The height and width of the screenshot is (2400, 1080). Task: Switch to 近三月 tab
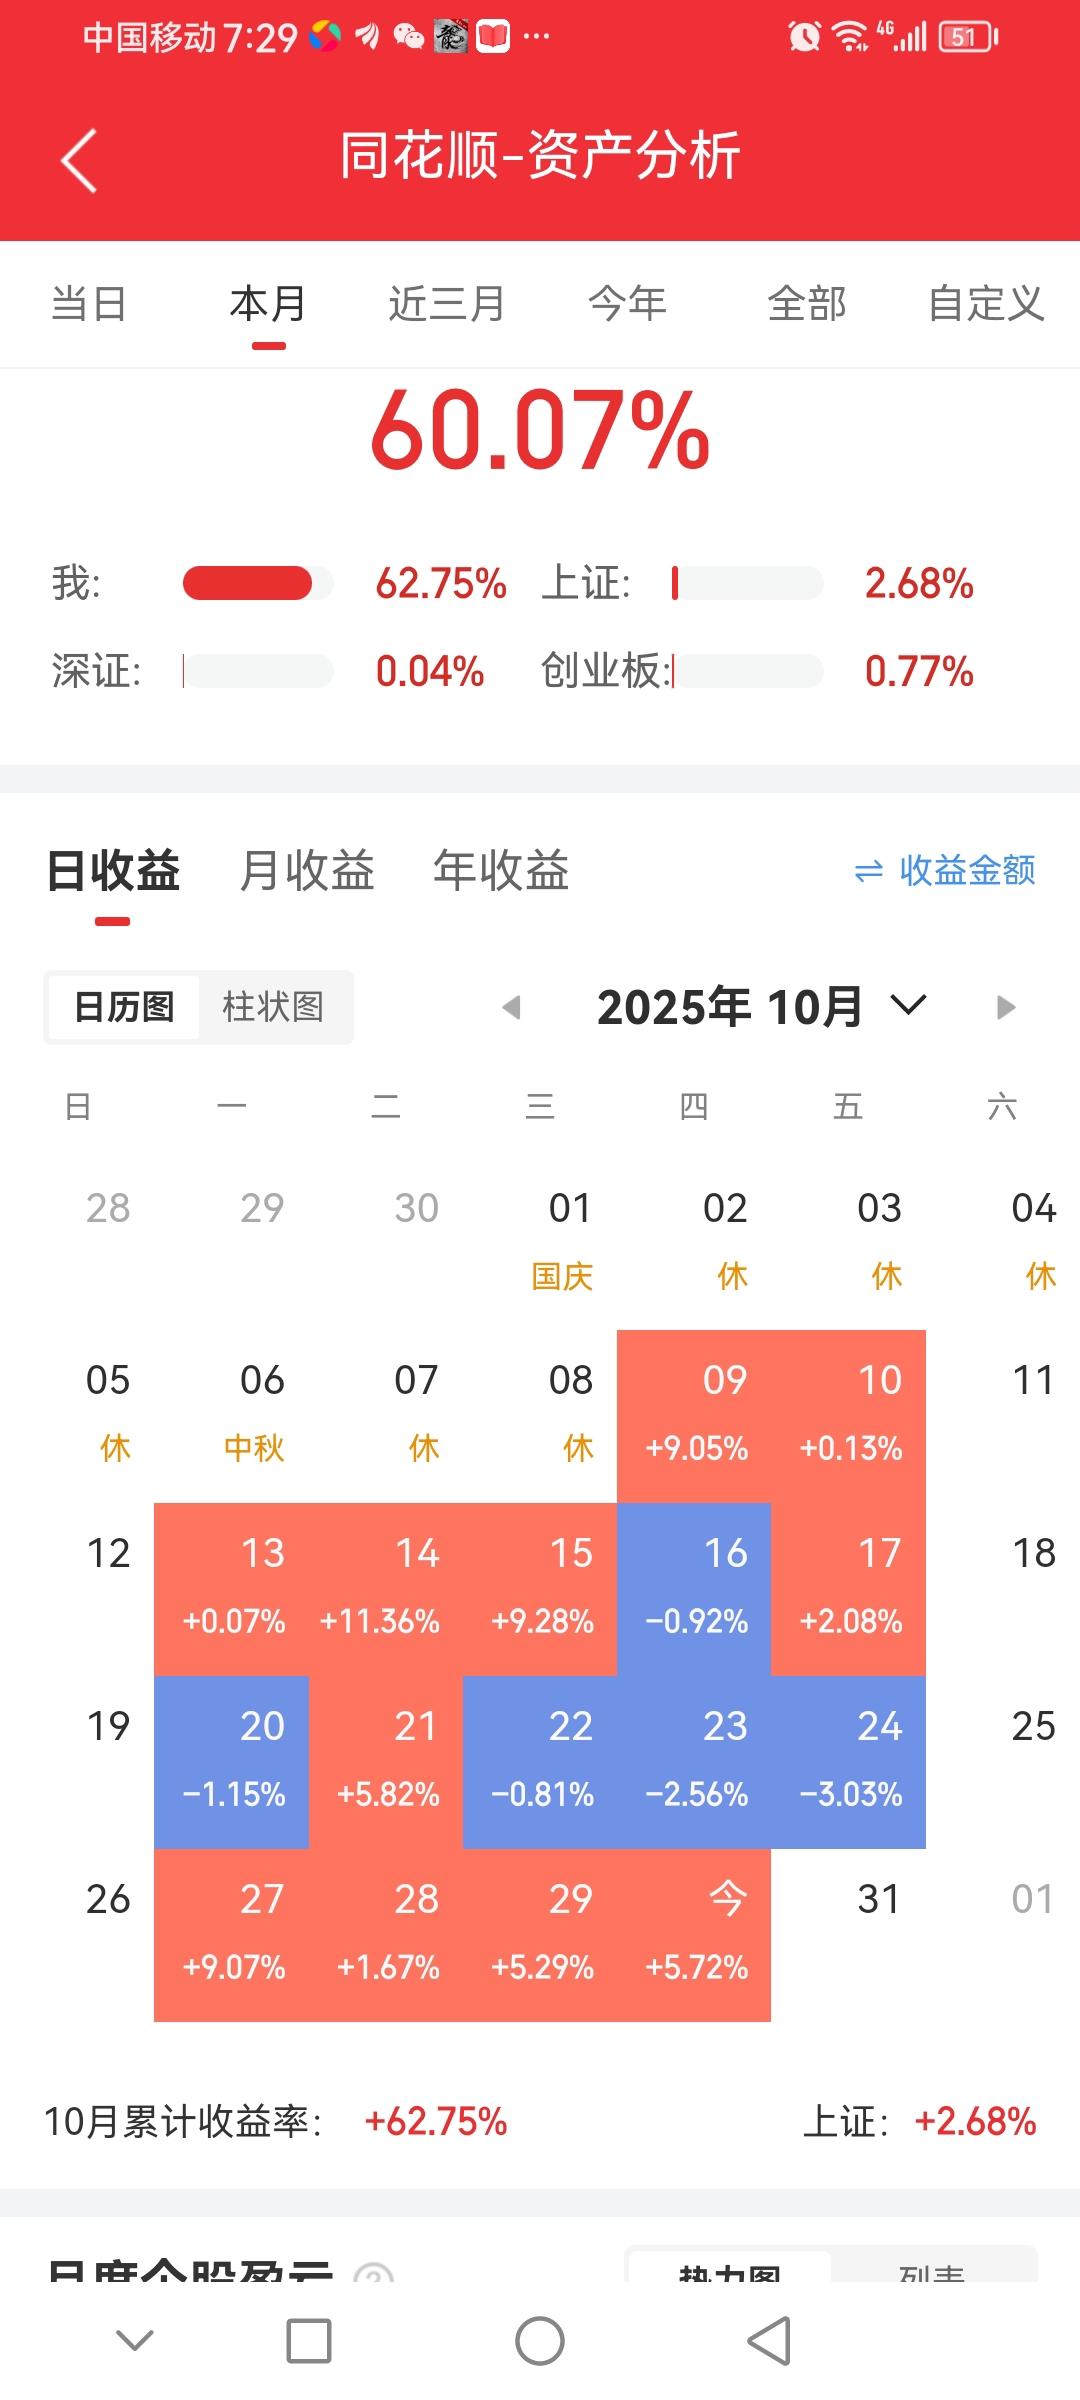coord(447,304)
